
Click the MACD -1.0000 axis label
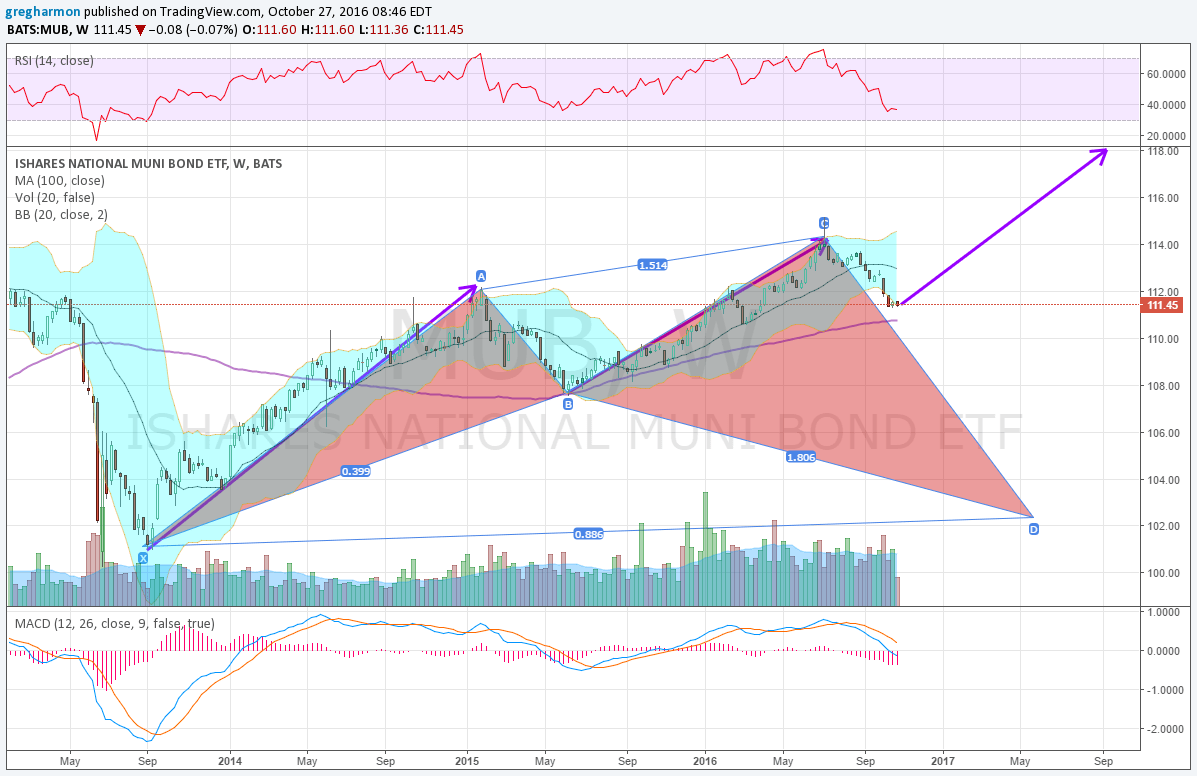coord(1163,691)
